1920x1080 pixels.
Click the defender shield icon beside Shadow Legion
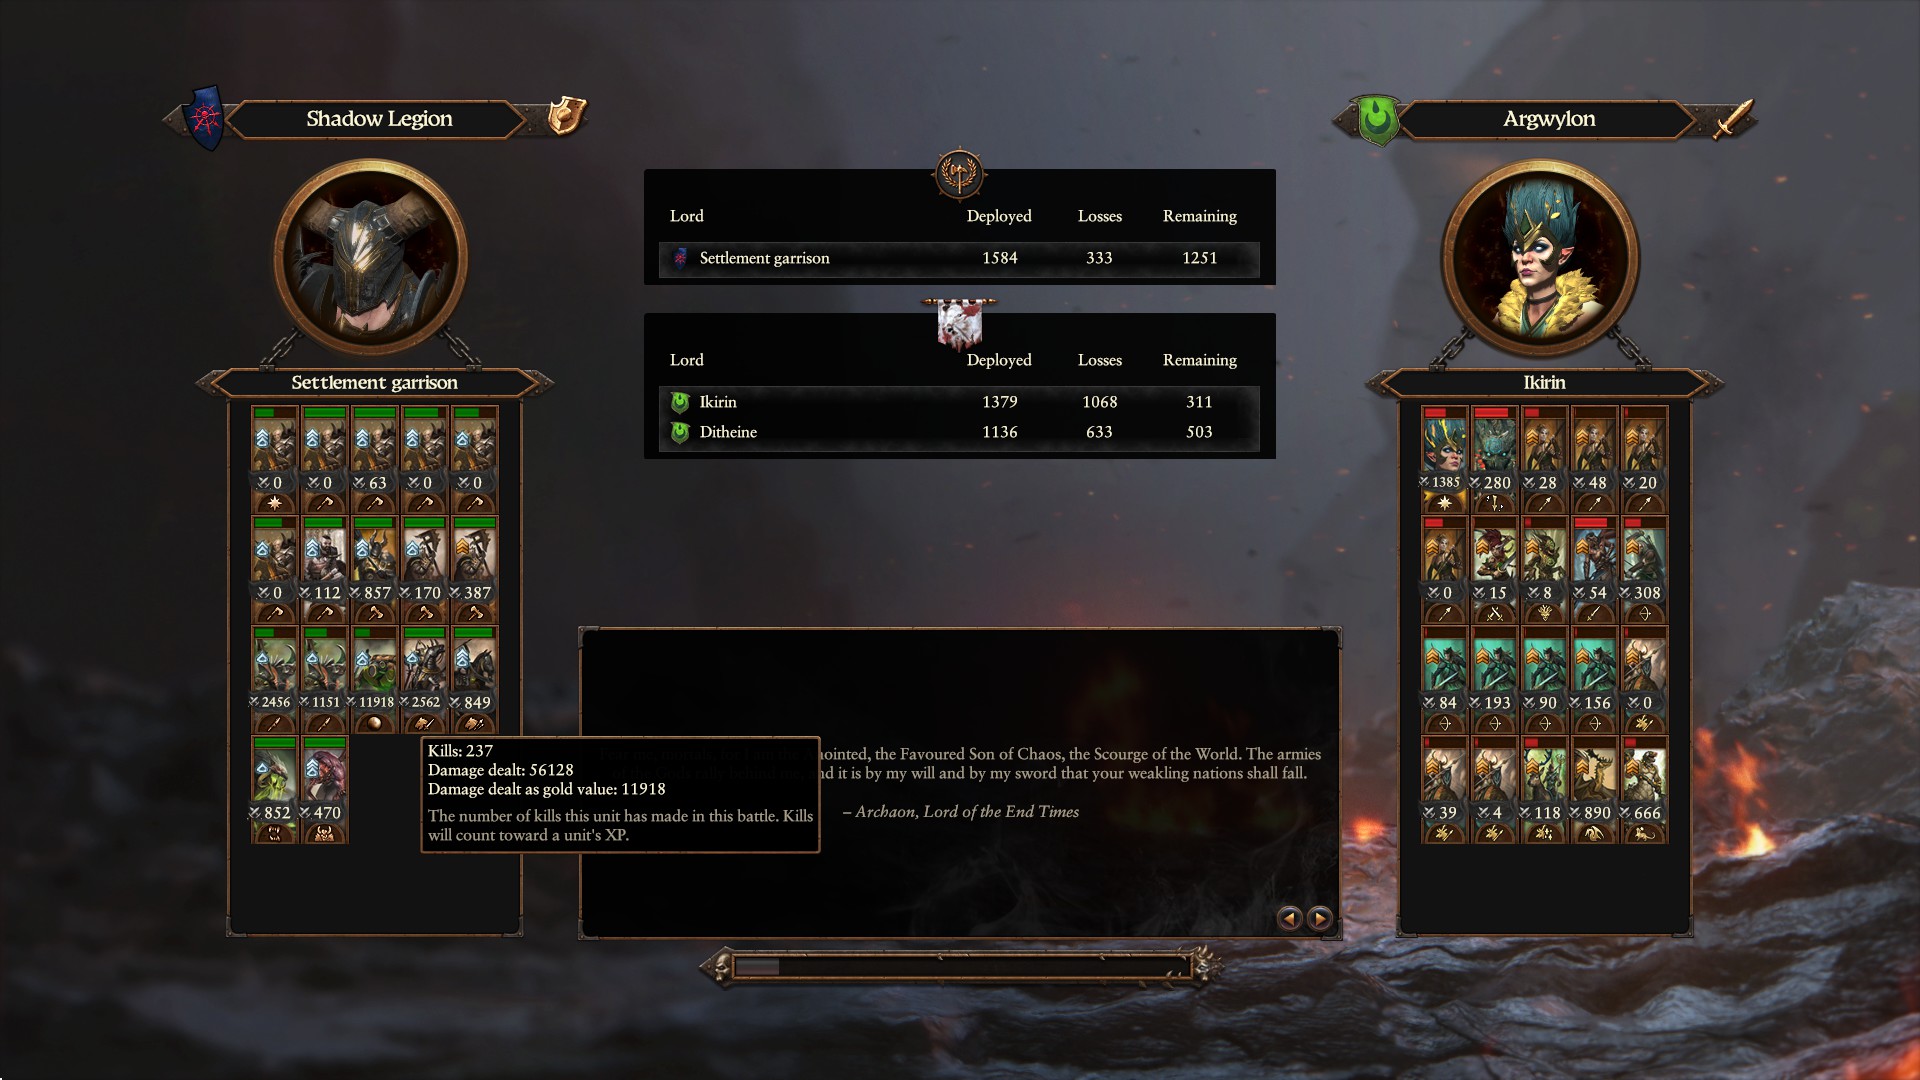pos(566,115)
